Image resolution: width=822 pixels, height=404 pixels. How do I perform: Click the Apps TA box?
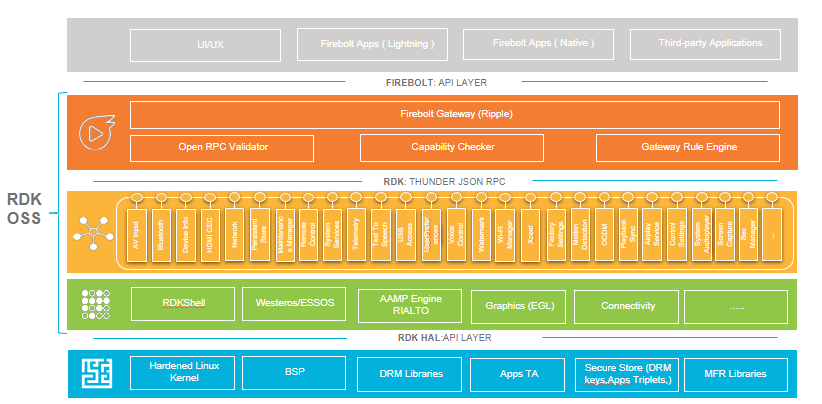click(x=518, y=374)
